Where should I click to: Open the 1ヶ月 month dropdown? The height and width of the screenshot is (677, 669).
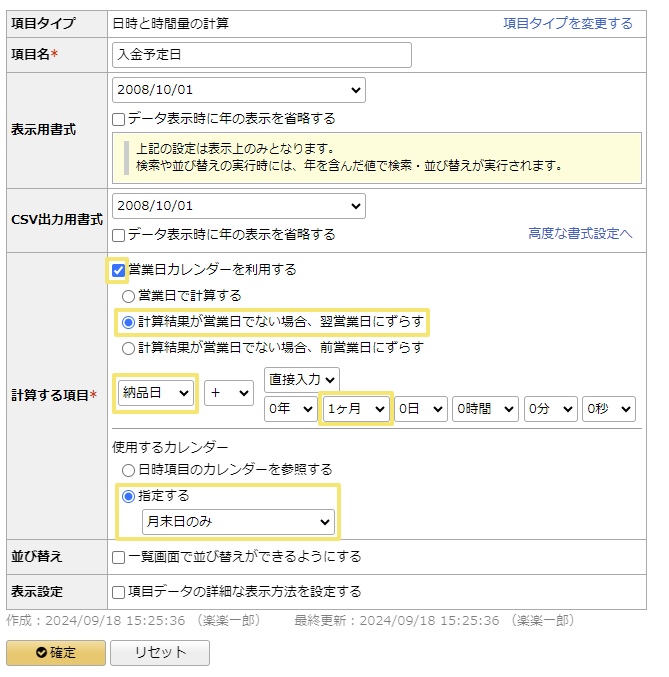[x=355, y=409]
